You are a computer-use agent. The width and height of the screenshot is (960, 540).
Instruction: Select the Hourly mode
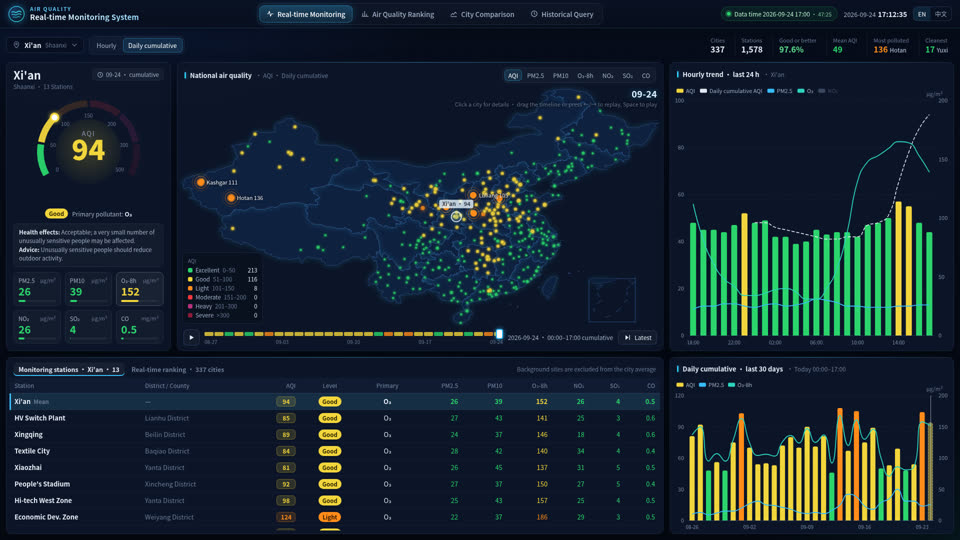coord(106,45)
